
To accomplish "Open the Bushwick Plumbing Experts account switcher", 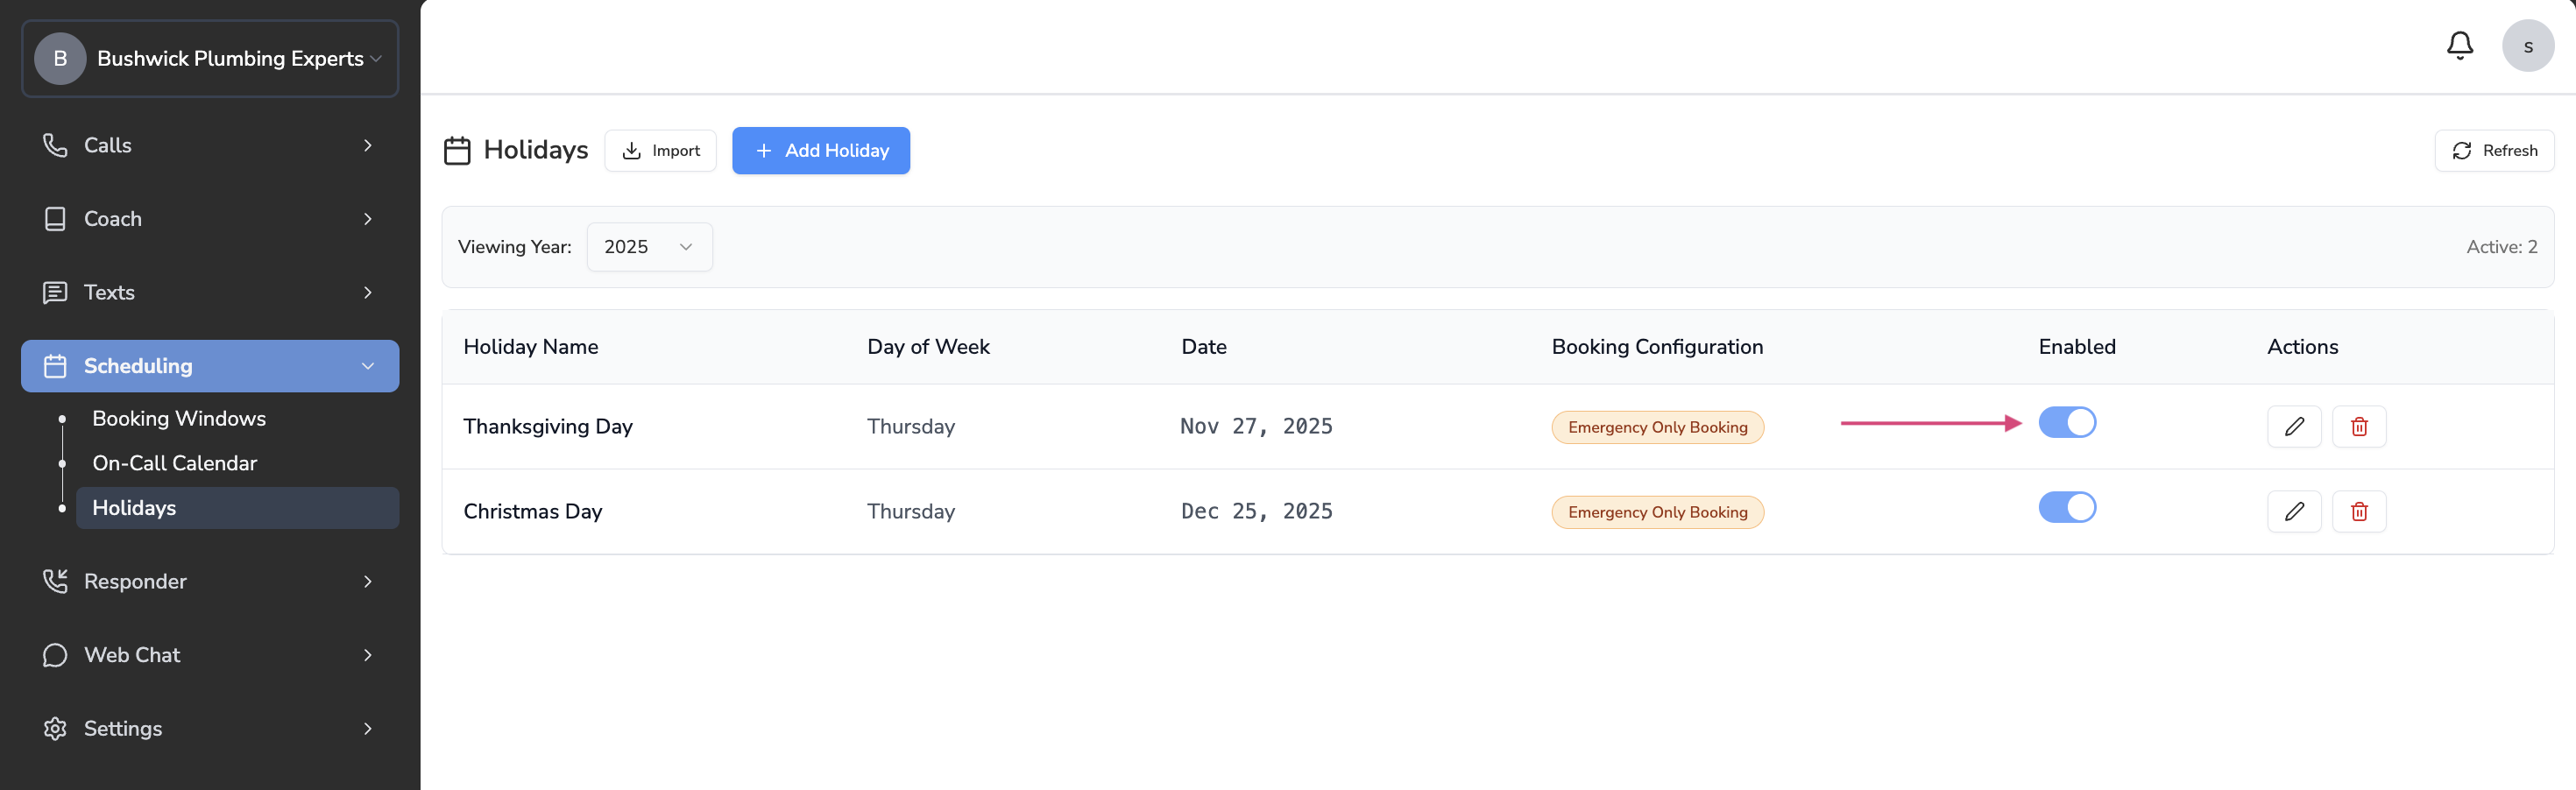I will tap(210, 59).
